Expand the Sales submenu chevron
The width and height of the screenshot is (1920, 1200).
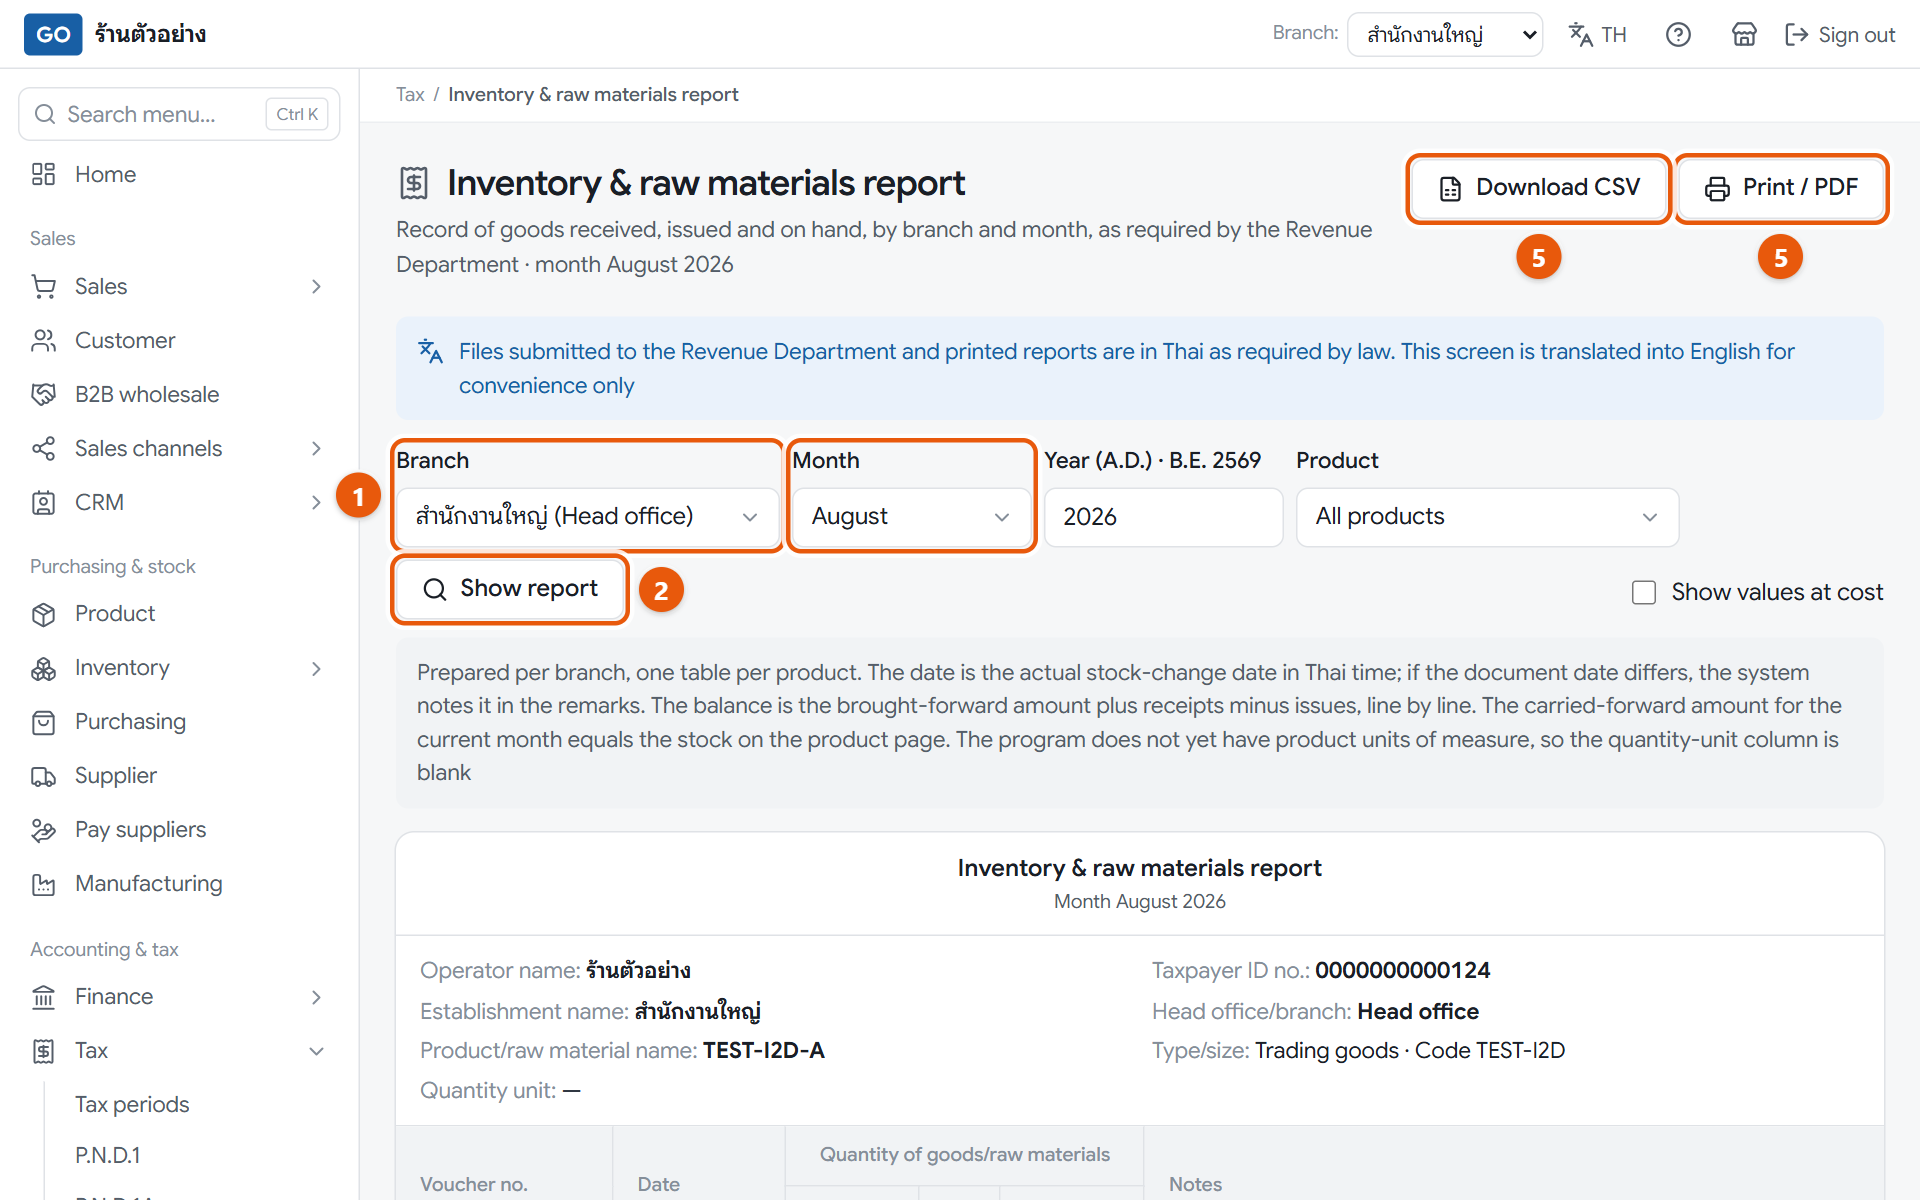point(316,287)
